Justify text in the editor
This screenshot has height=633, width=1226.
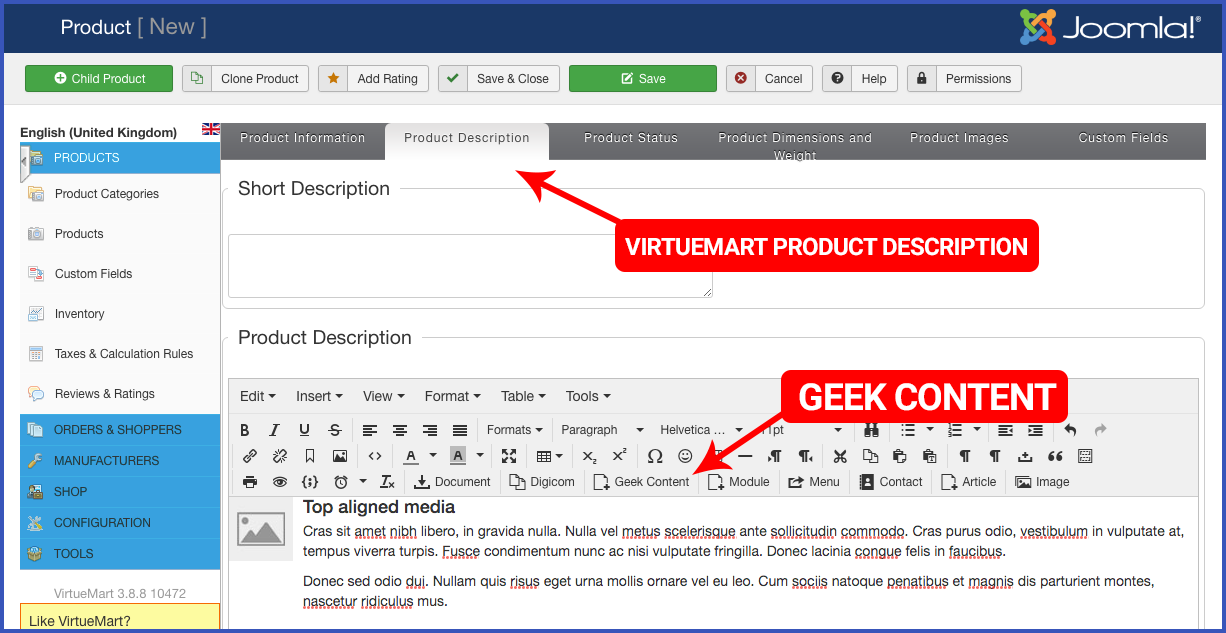[460, 430]
